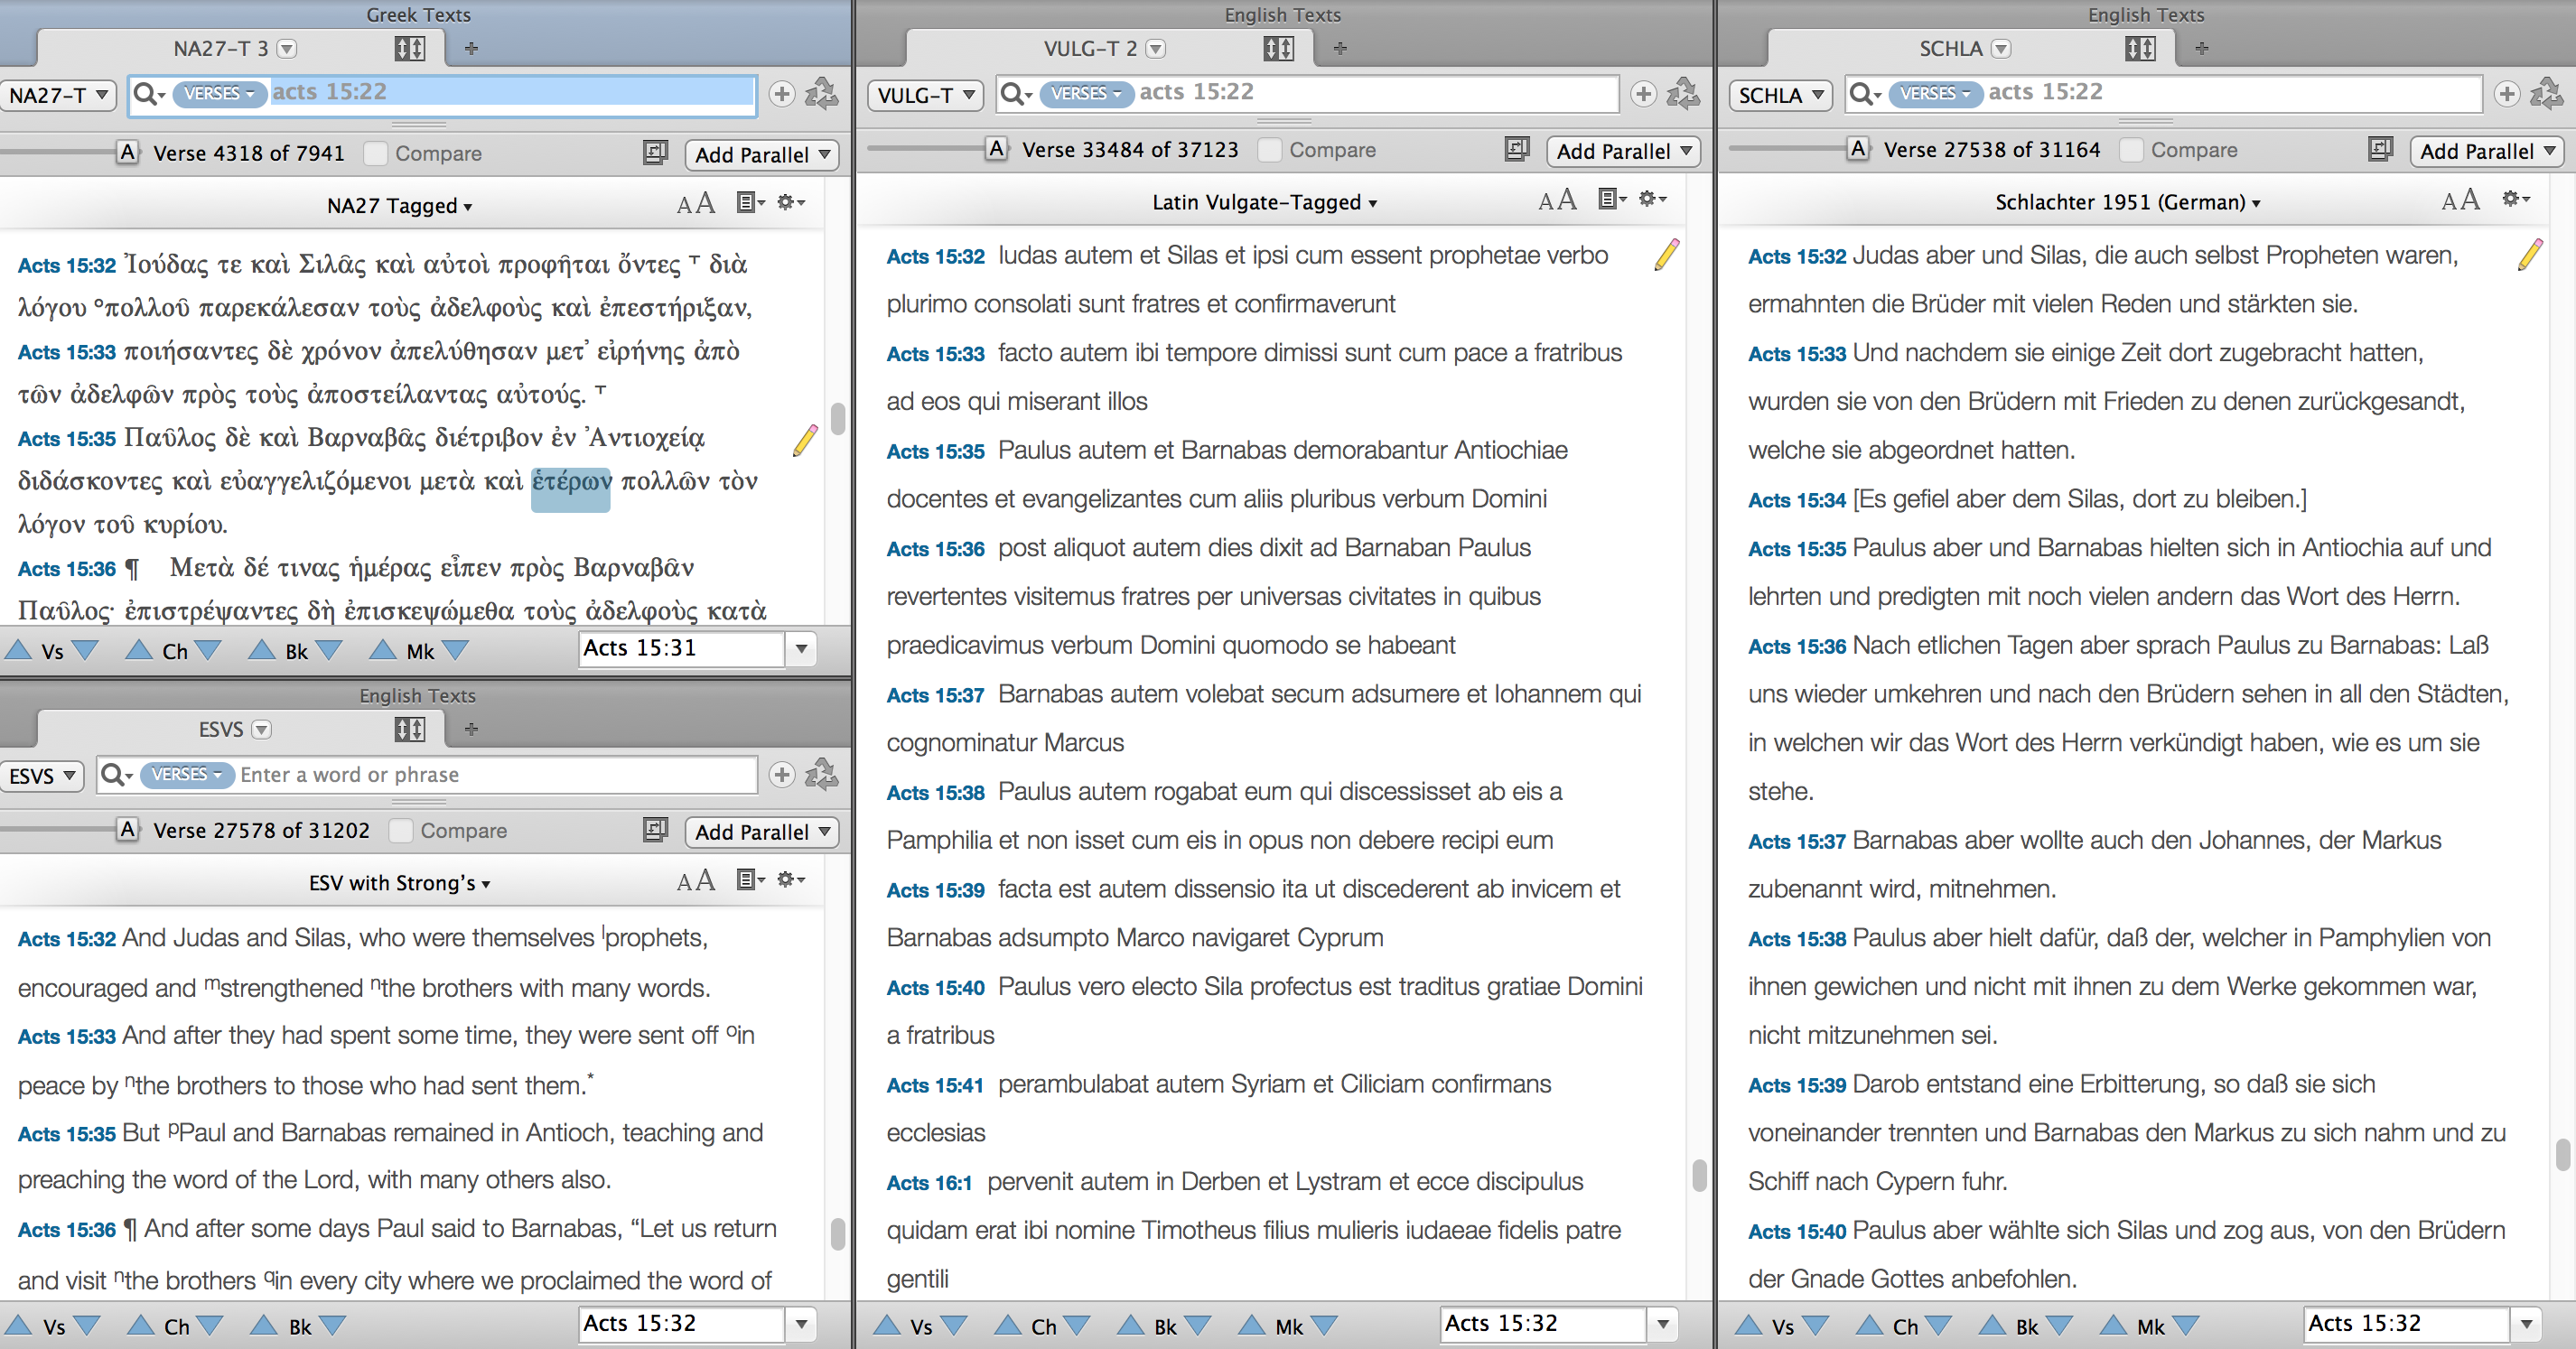Image resolution: width=2576 pixels, height=1349 pixels.
Task: Click the yellow highlighter pencil in Latin Vulgate pane
Action: (1667, 255)
